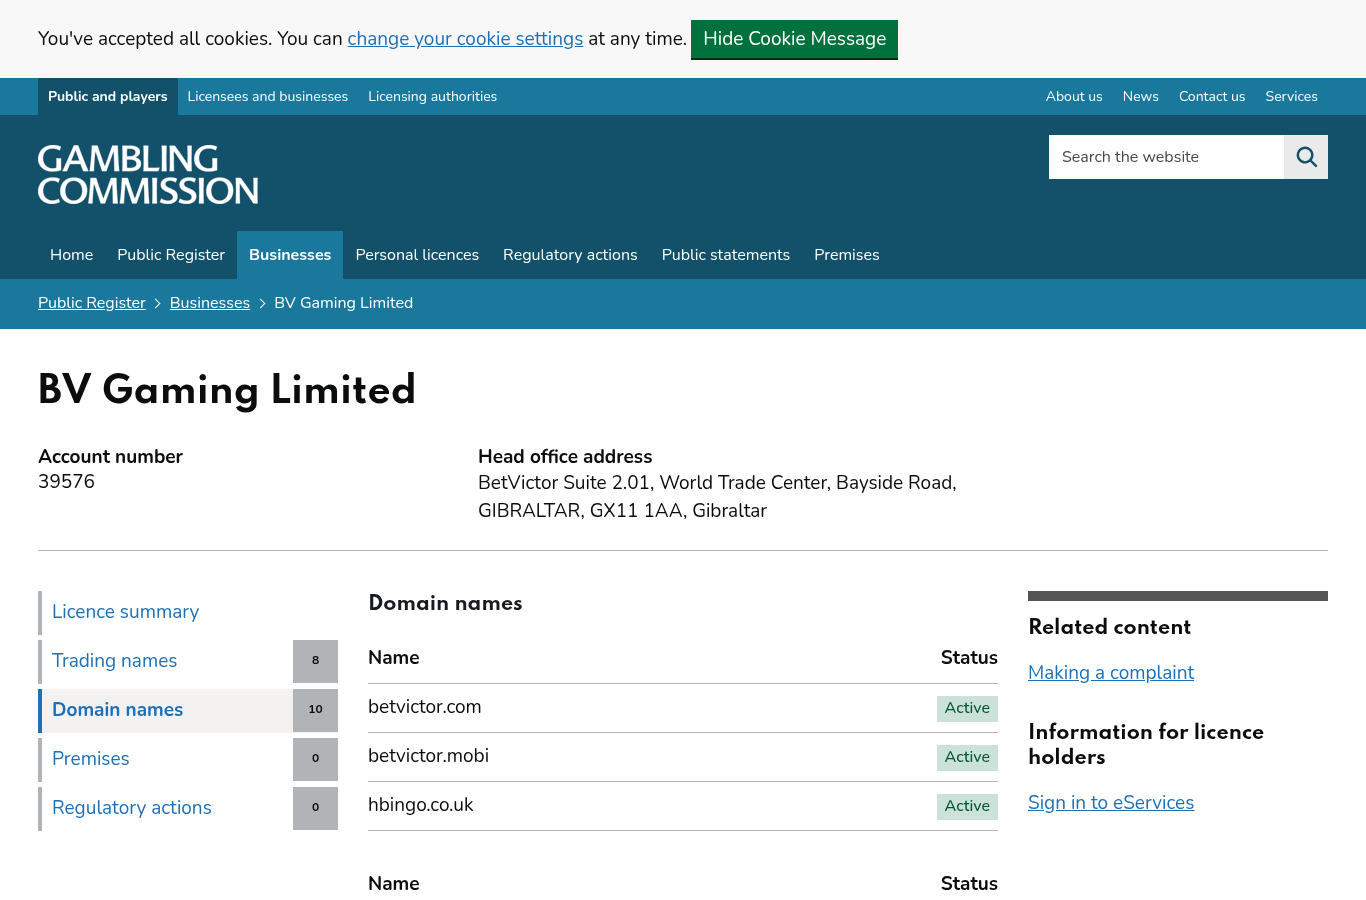Open Personal licences in the navigation
The height and width of the screenshot is (900, 1366).
[417, 255]
